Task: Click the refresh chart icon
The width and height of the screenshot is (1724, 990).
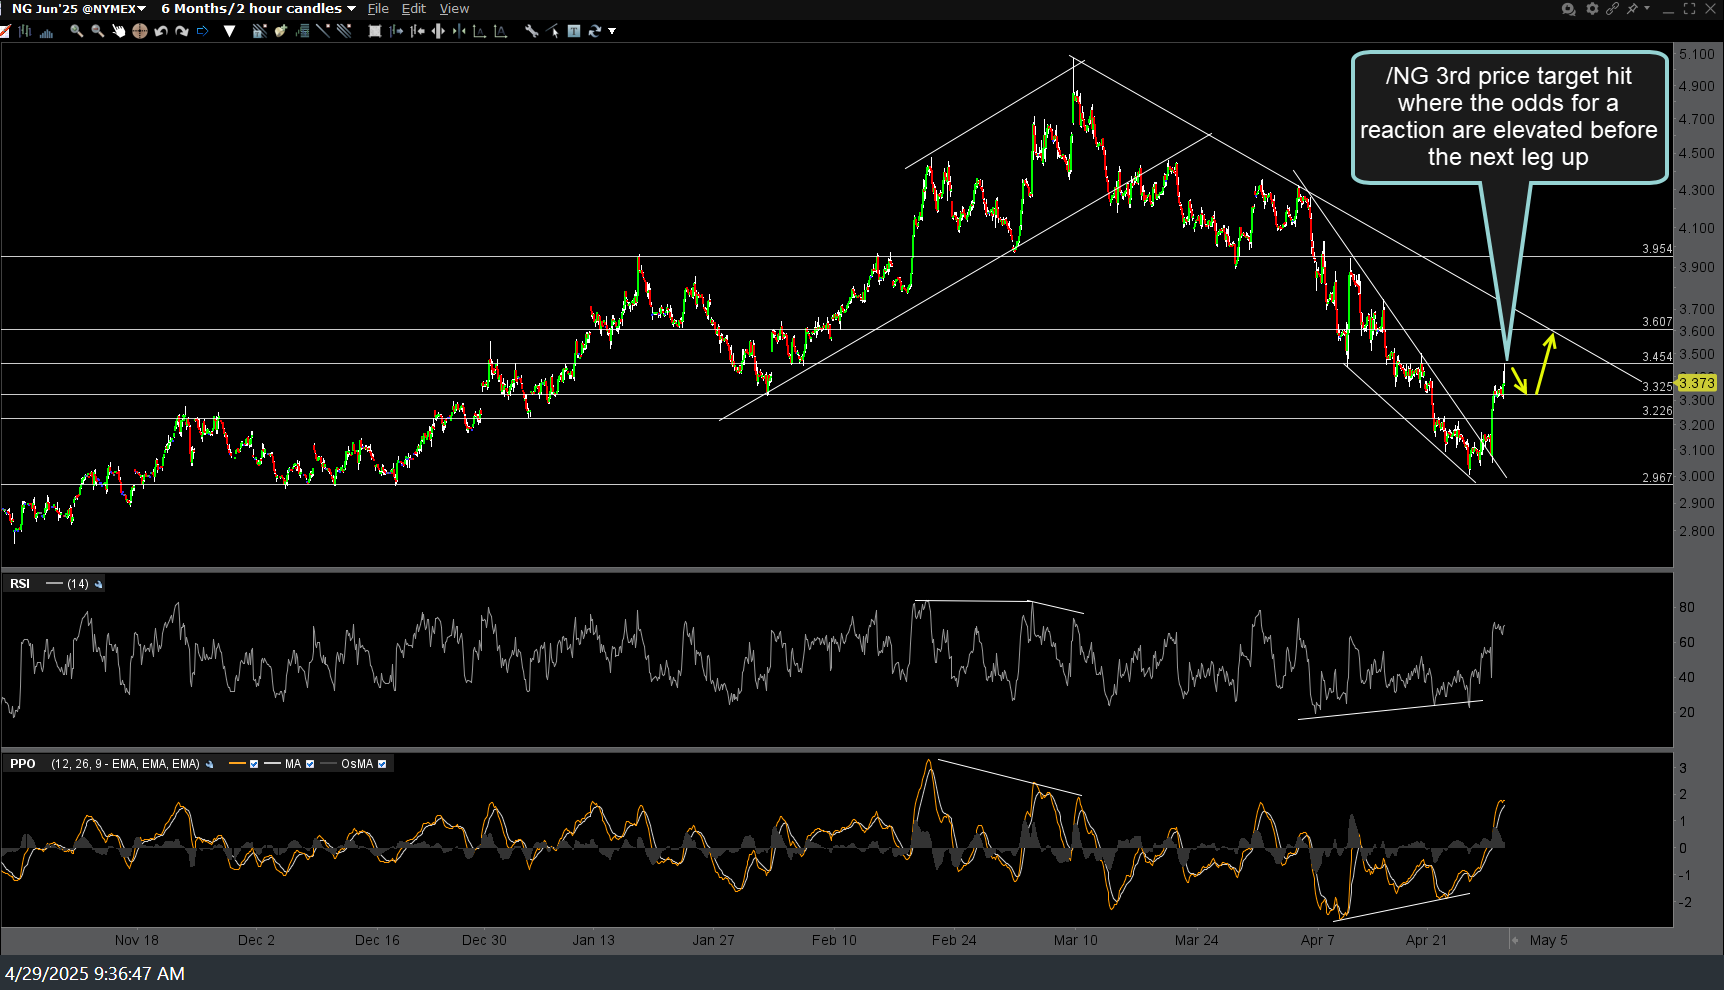Action: pos(595,31)
